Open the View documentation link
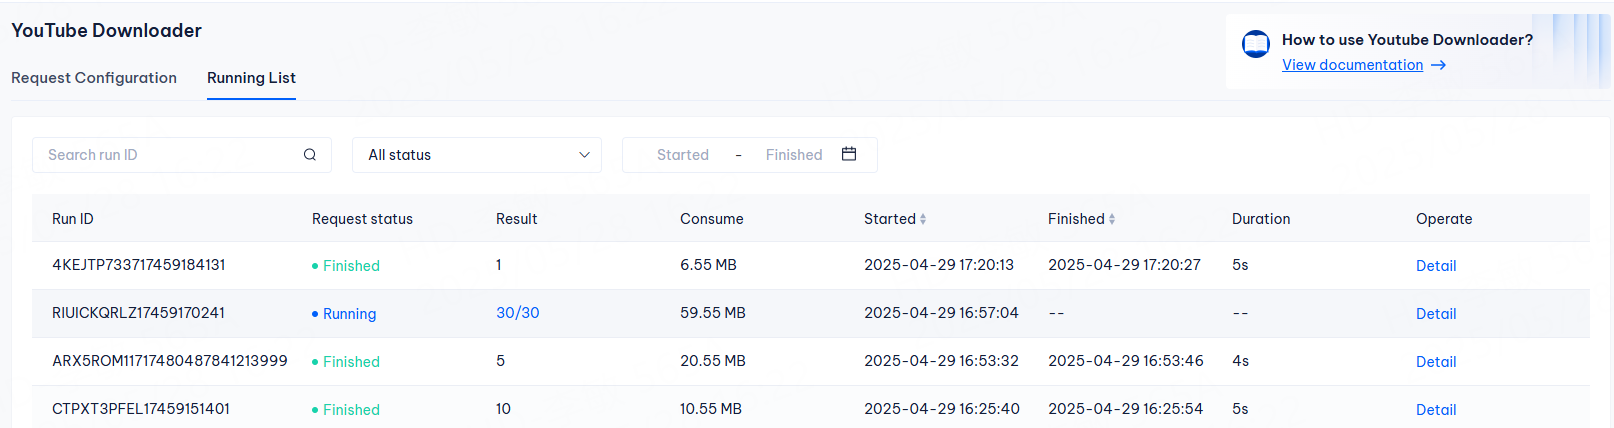This screenshot has height=428, width=1614. (1352, 65)
